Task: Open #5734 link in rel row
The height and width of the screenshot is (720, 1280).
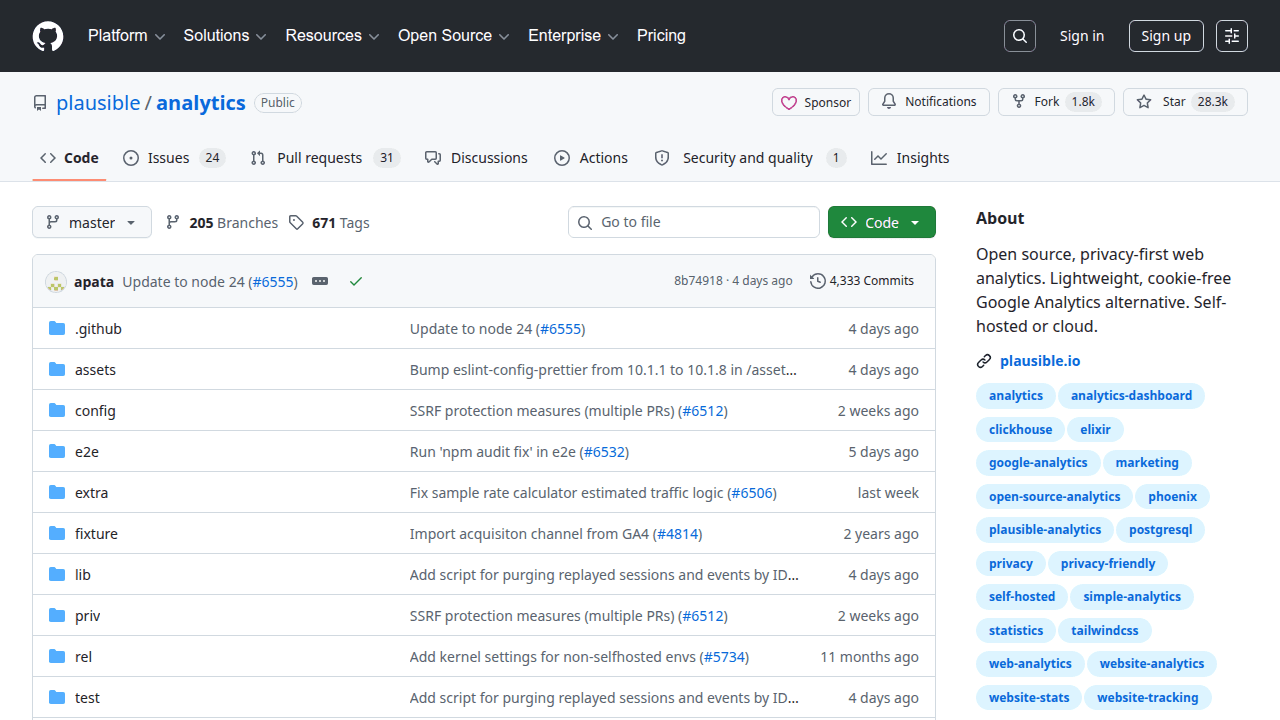Action: tap(724, 657)
